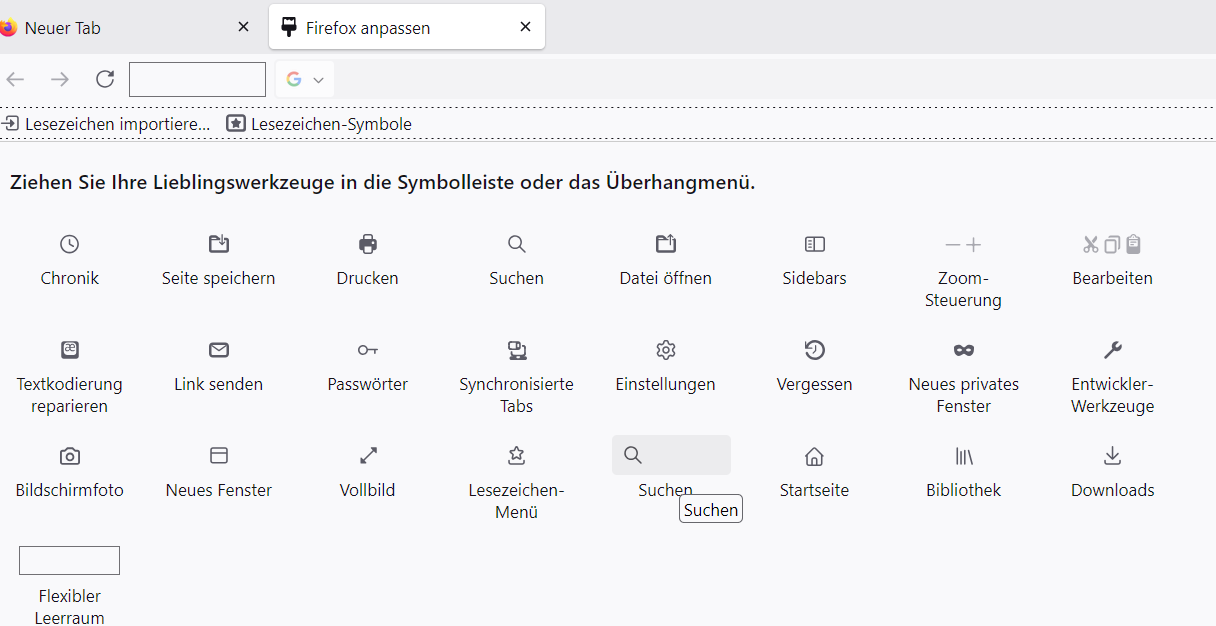Click the Drucken printer icon

368,244
